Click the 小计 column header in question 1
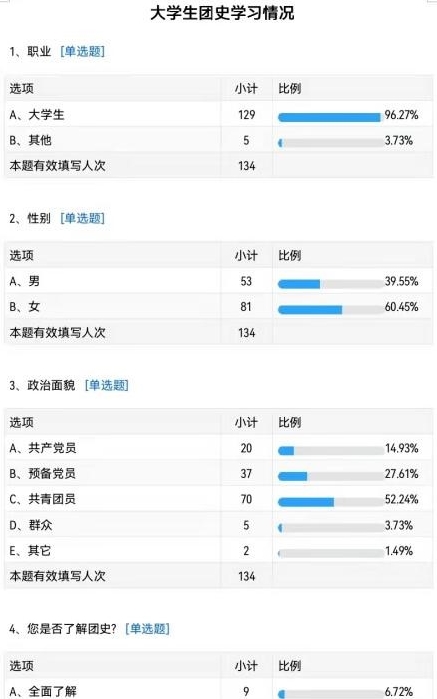437x699 pixels. tap(246, 88)
